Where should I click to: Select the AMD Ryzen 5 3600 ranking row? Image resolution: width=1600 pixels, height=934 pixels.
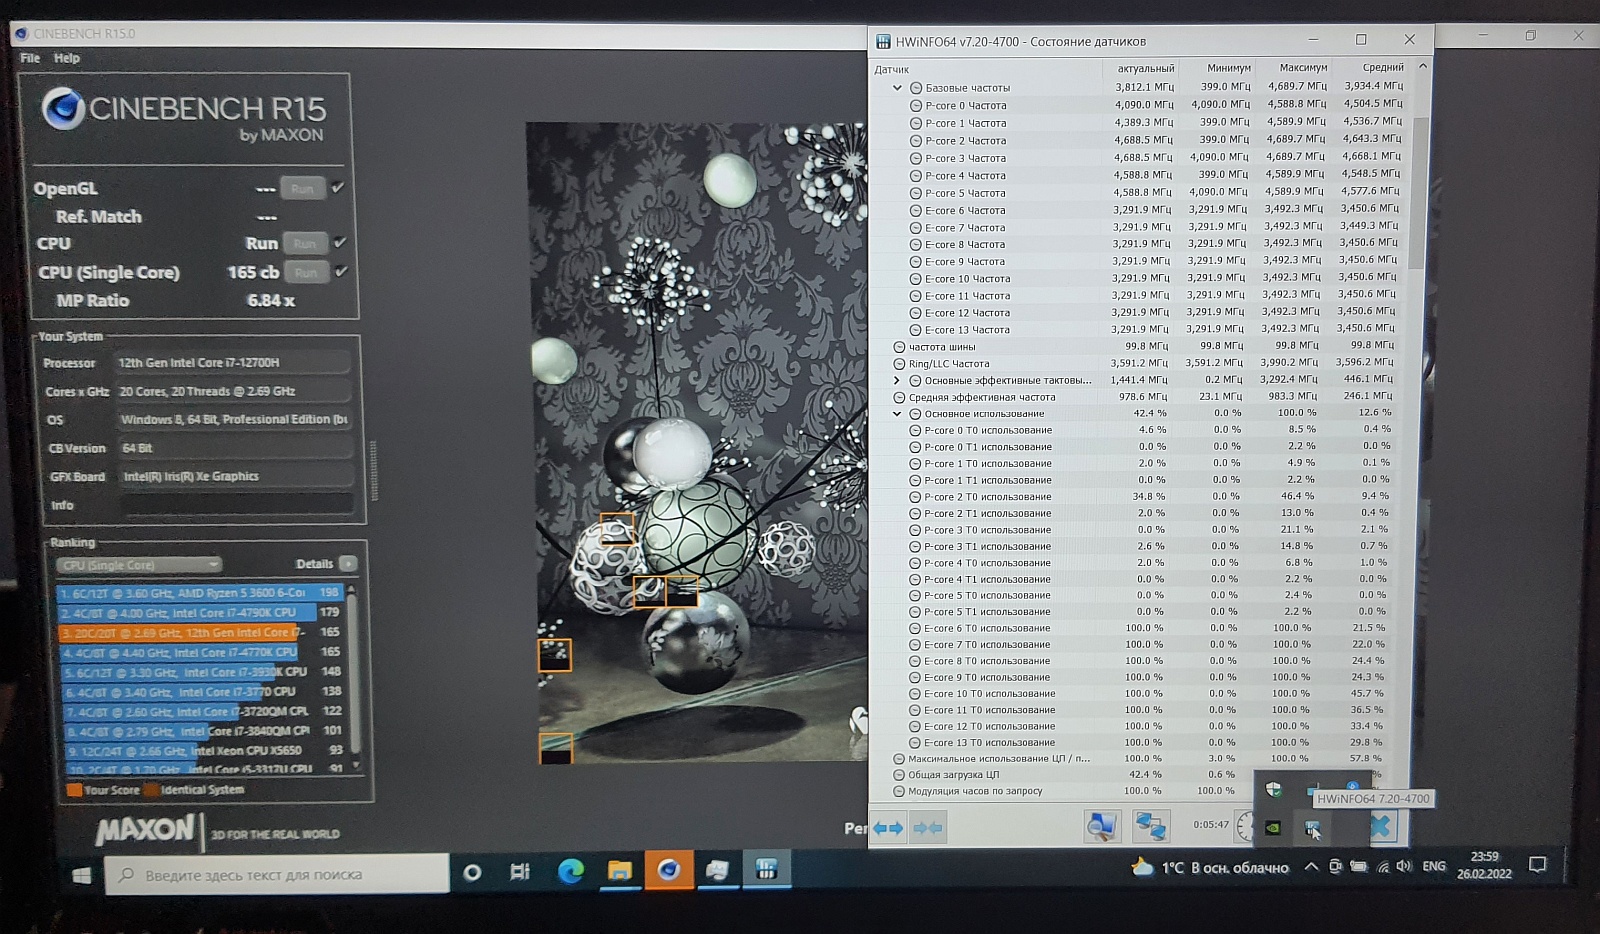click(x=200, y=593)
